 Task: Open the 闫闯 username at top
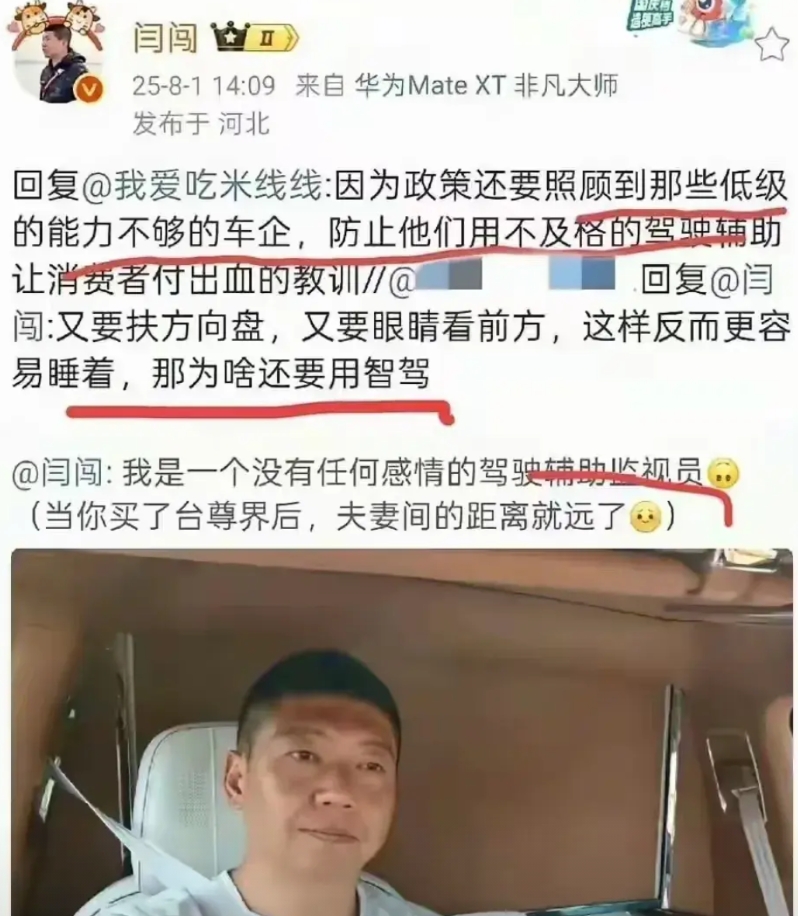coord(165,37)
